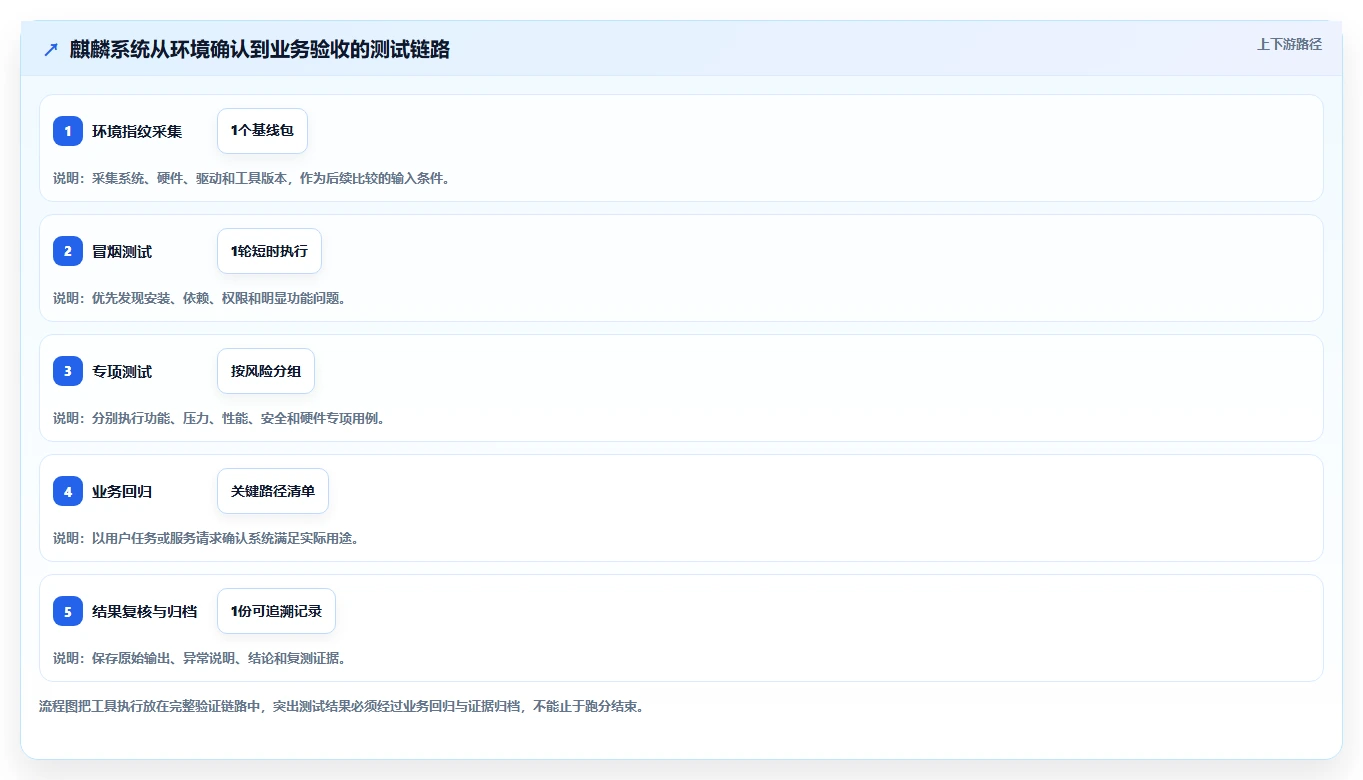
Task: Click step number 3 badge
Action: pyautogui.click(x=68, y=371)
